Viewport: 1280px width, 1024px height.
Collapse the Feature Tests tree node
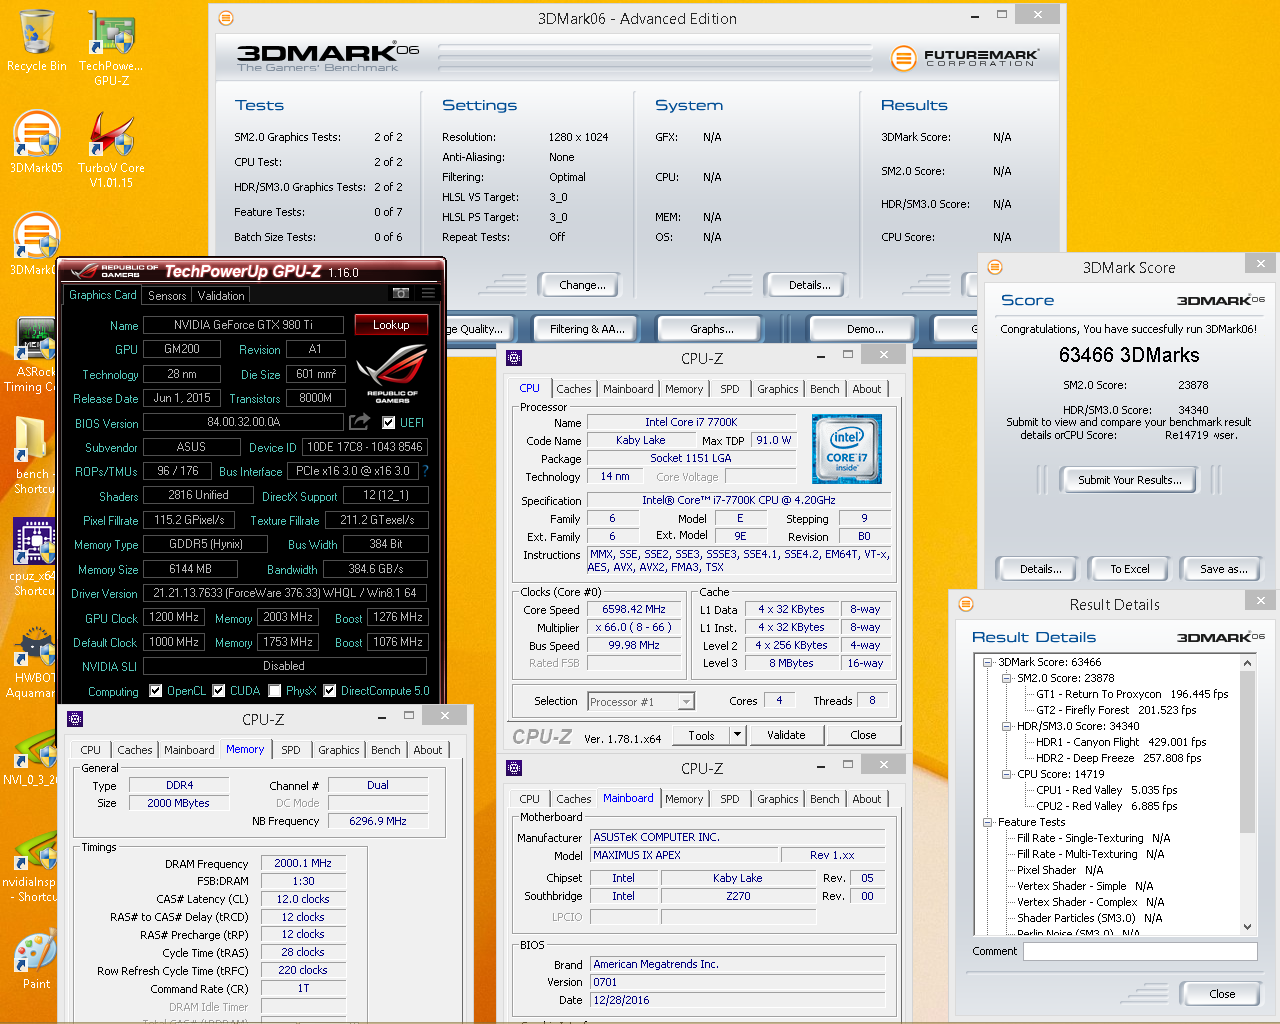[987, 822]
